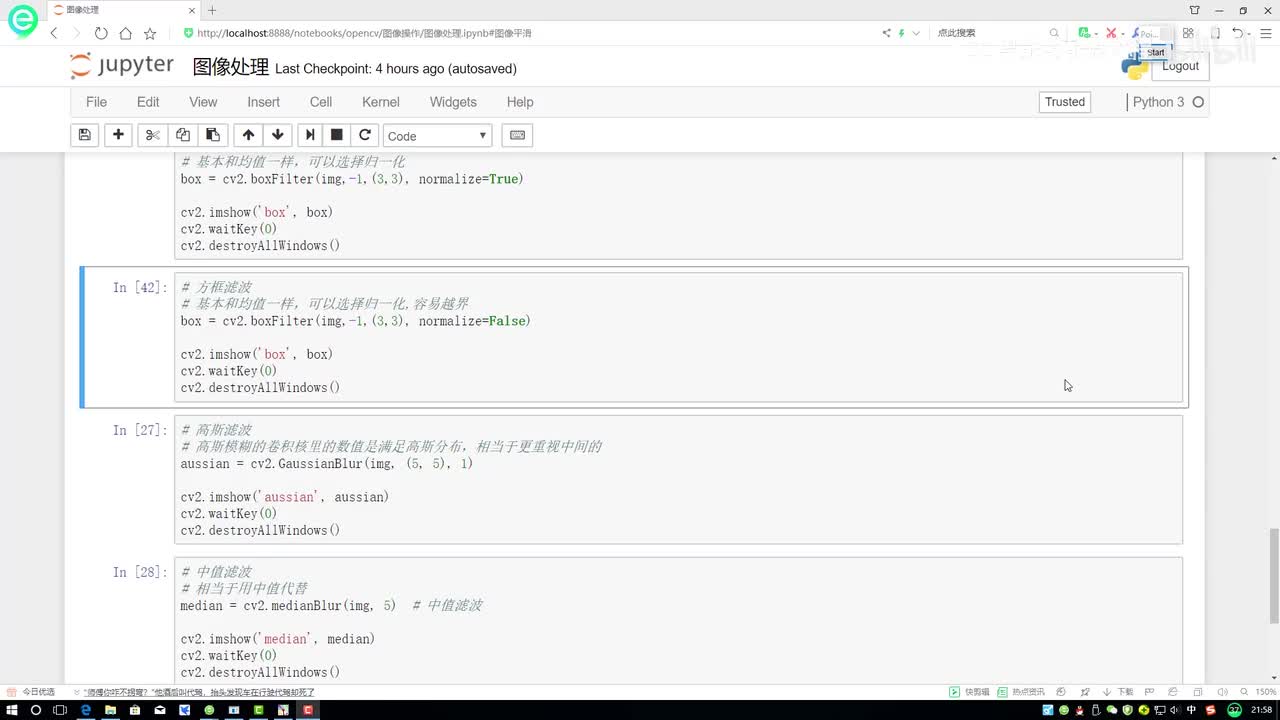Open the Windows Start menu
The height and width of the screenshot is (720, 1280).
pyautogui.click(x=10, y=710)
